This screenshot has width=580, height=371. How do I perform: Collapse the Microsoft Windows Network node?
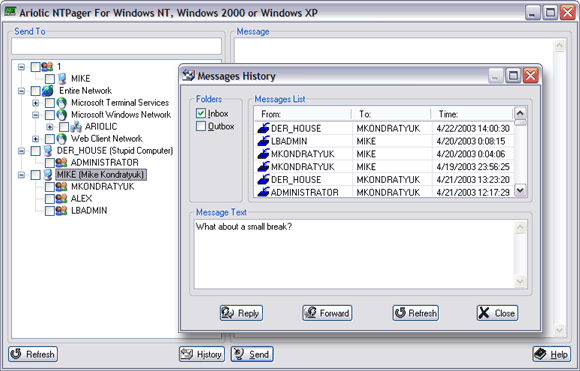pyautogui.click(x=36, y=115)
